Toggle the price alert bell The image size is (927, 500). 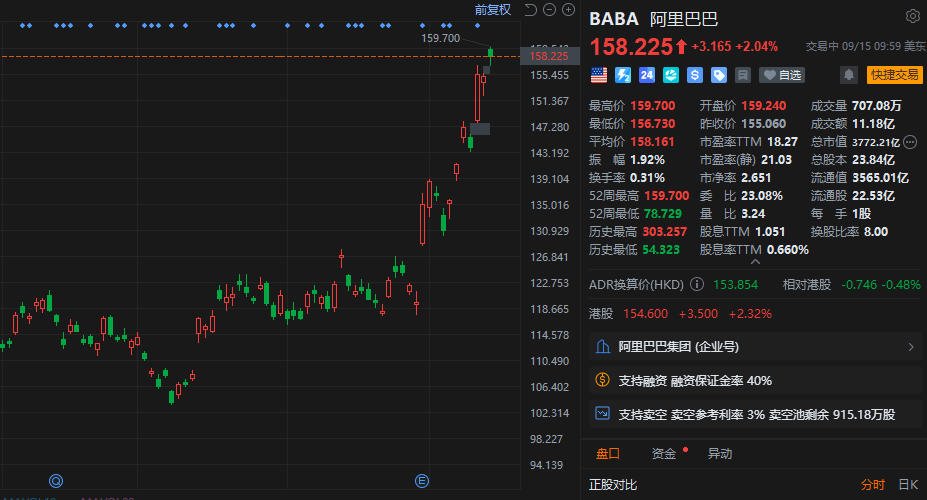click(848, 75)
